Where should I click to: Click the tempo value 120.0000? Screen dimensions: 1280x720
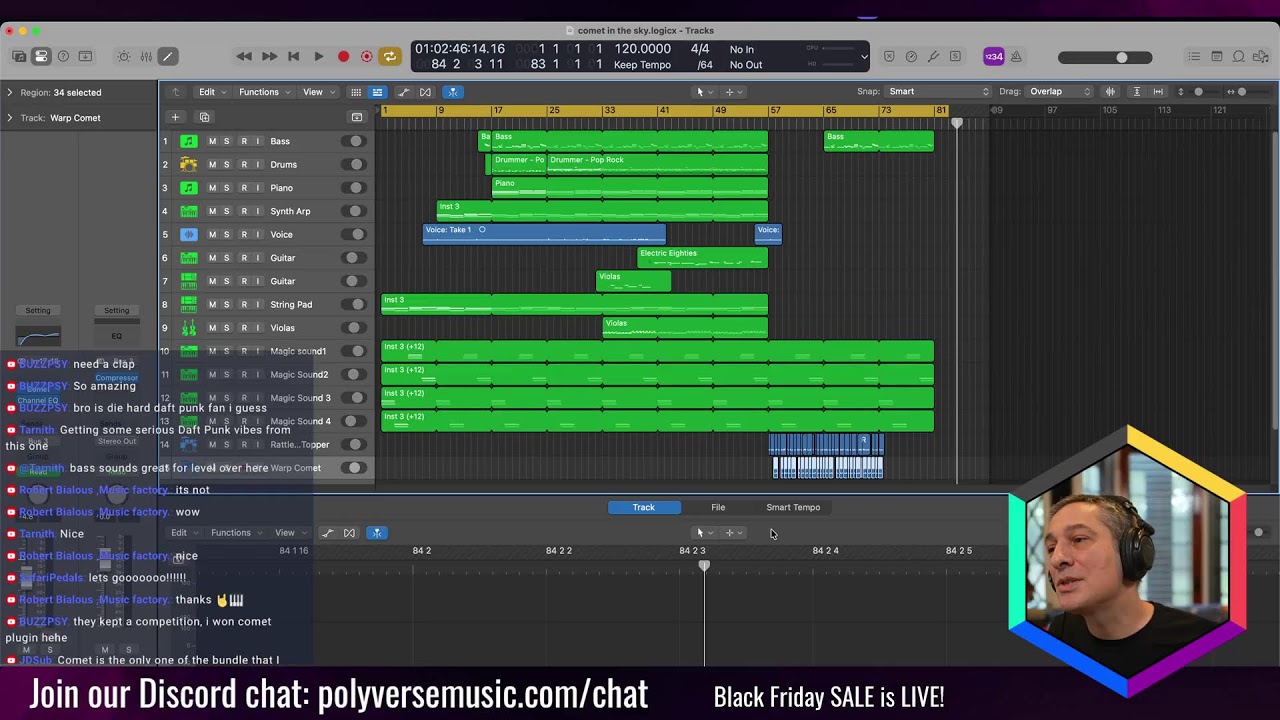point(642,49)
